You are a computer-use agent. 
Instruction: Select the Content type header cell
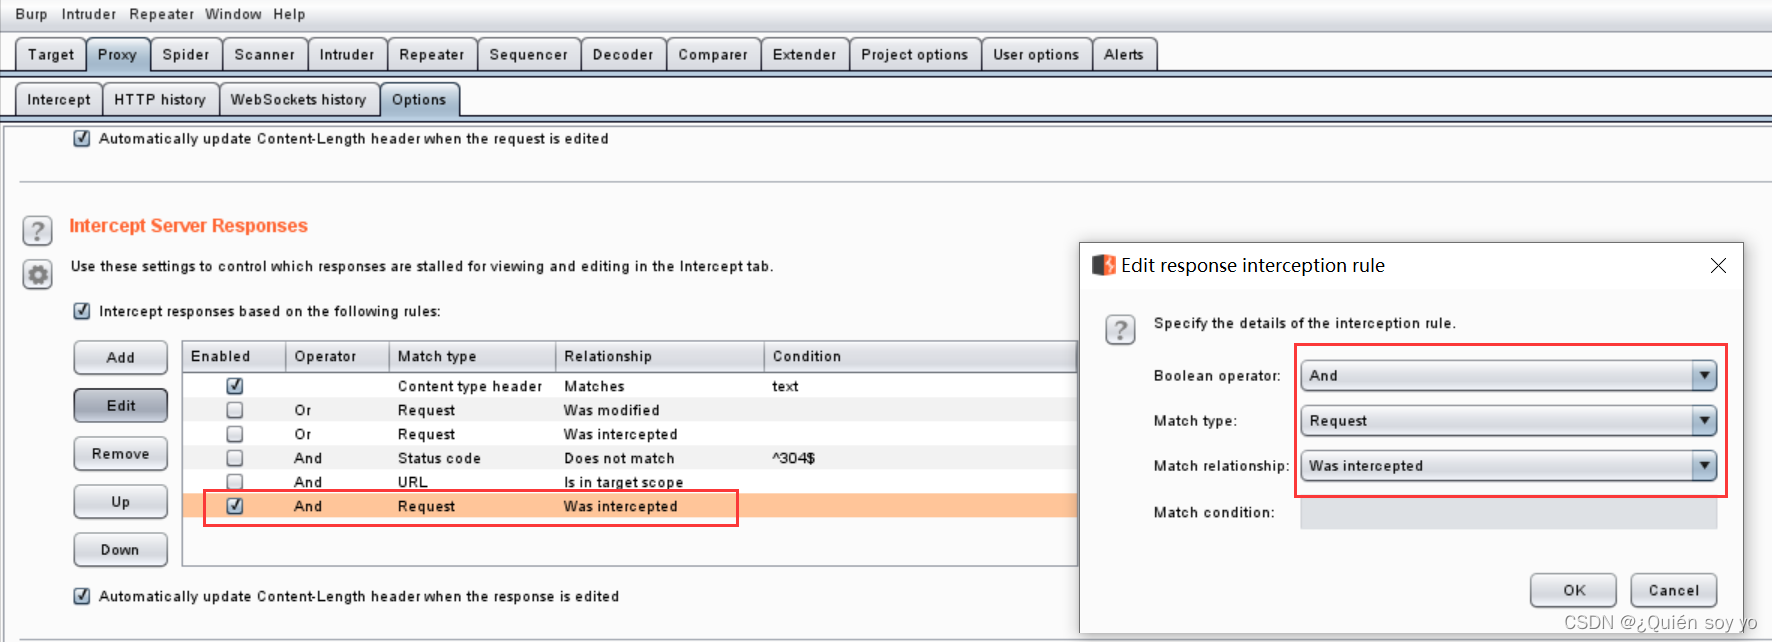point(470,386)
